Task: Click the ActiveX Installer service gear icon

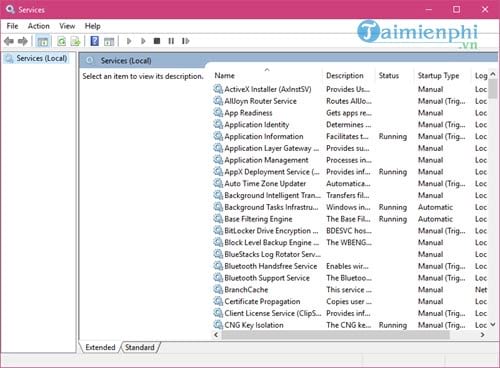Action: tap(218, 89)
